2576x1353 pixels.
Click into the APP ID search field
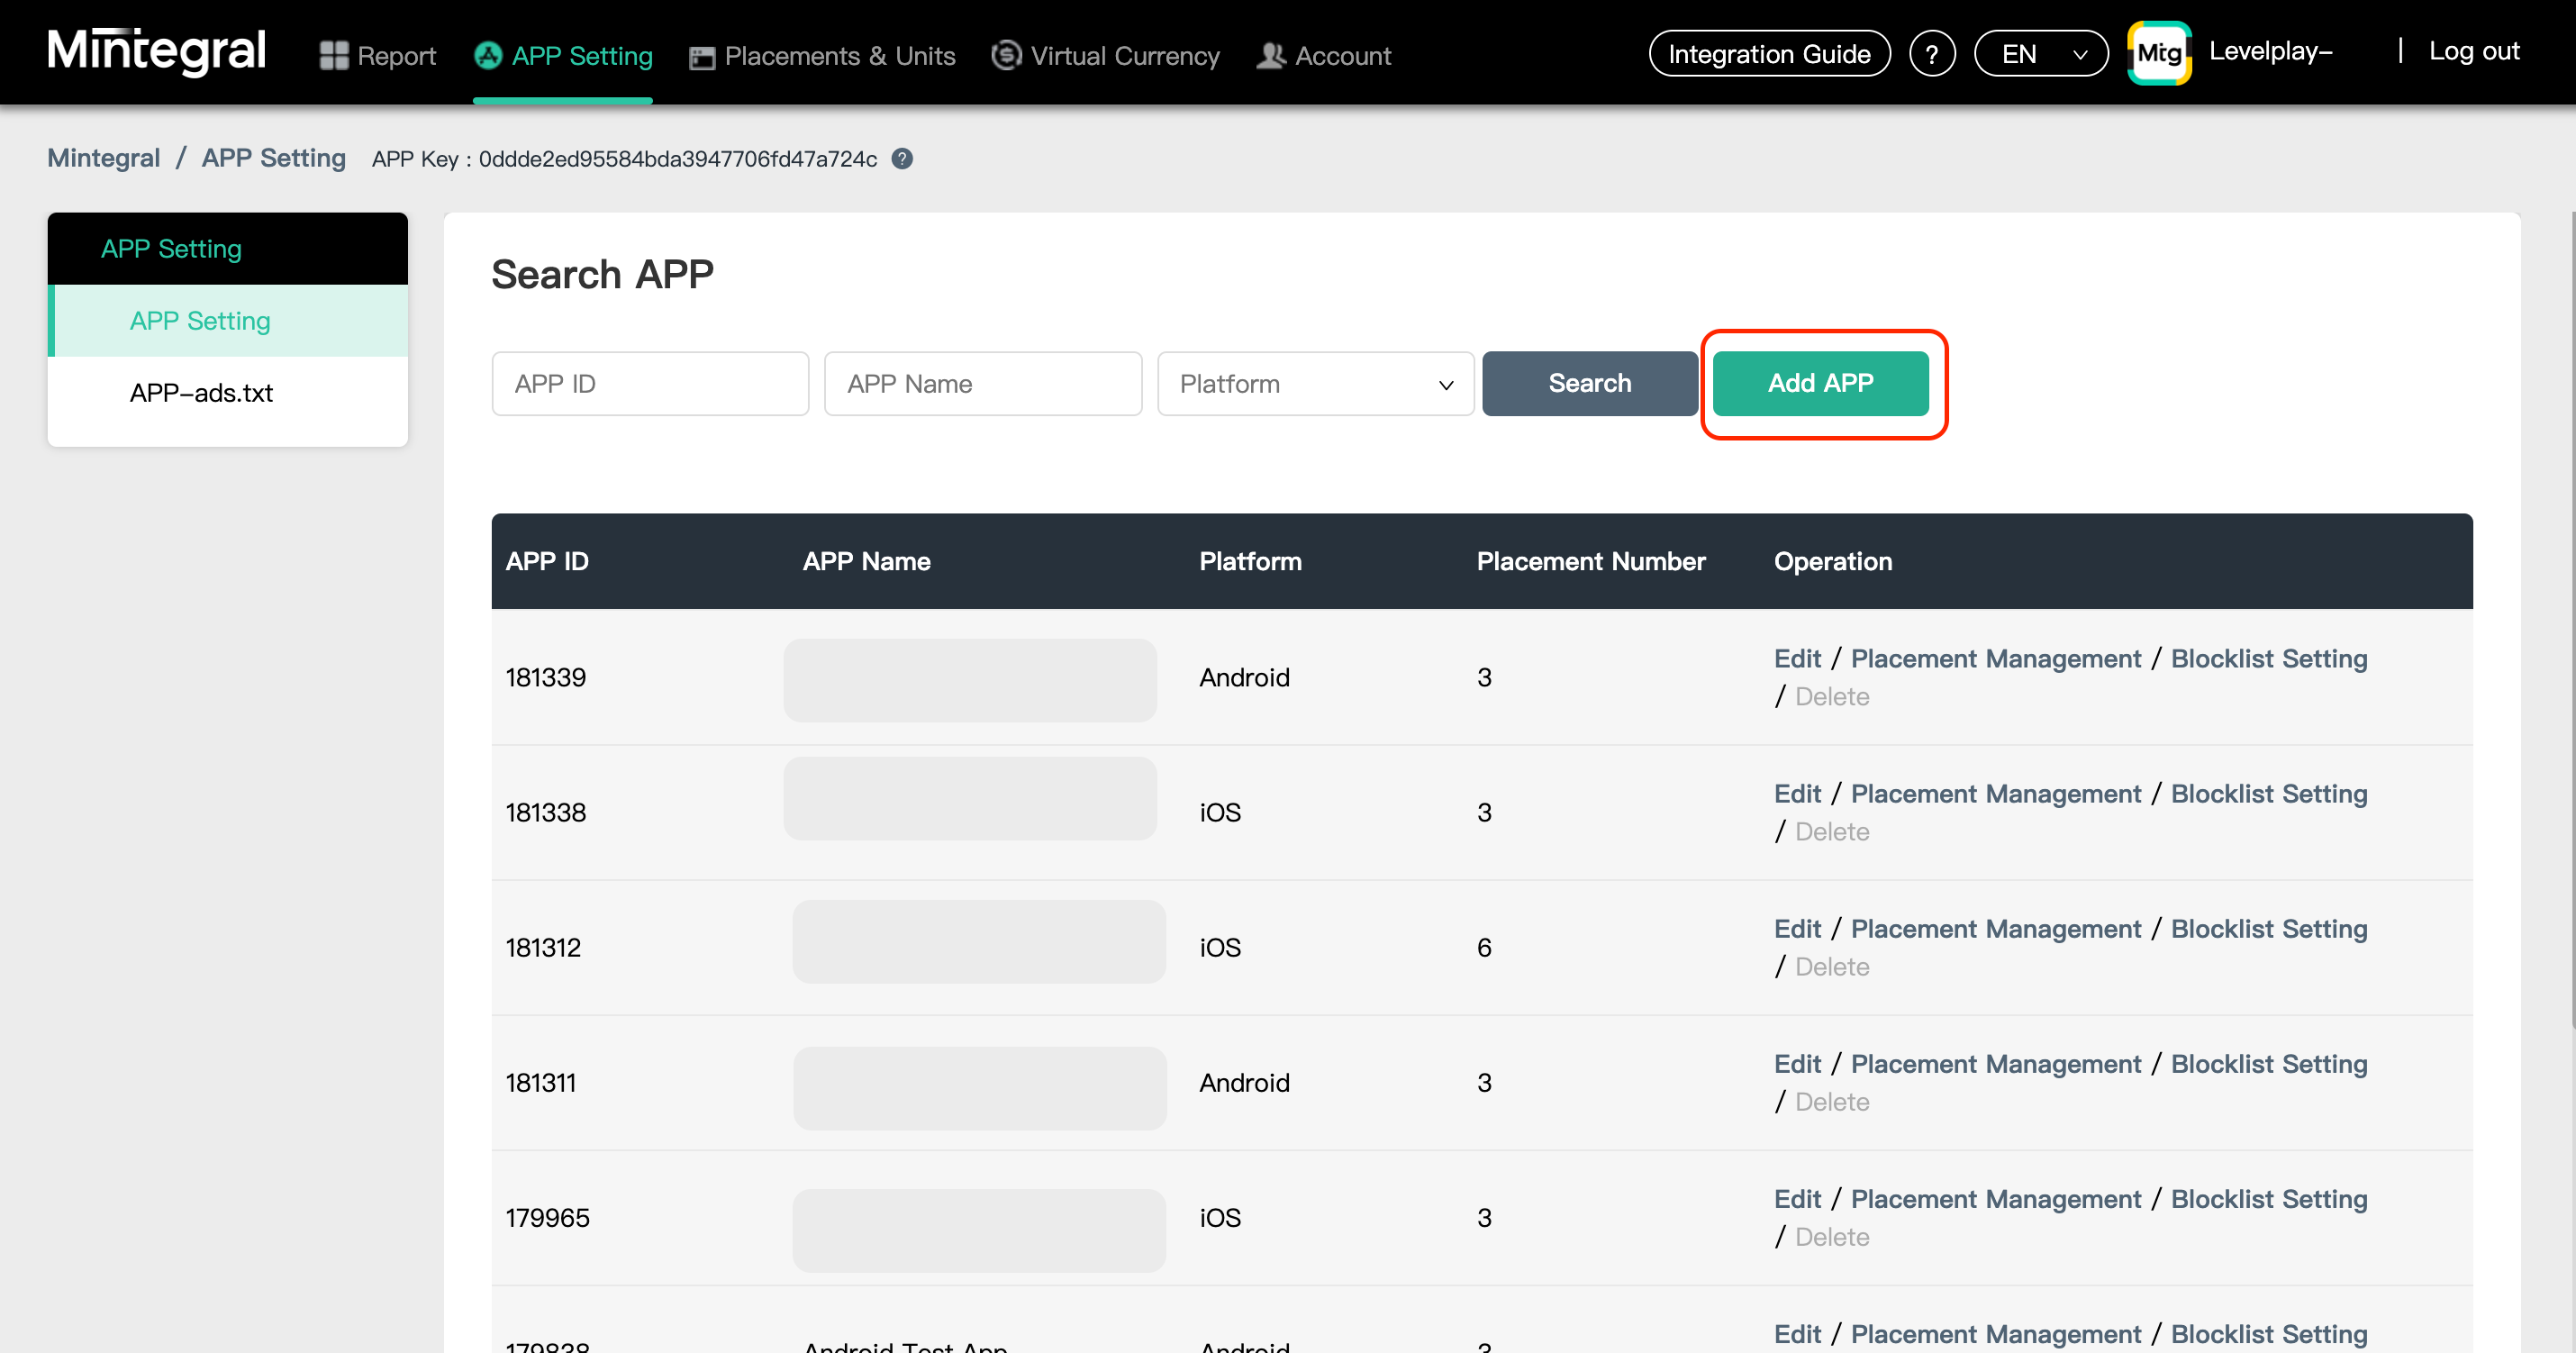(x=650, y=384)
